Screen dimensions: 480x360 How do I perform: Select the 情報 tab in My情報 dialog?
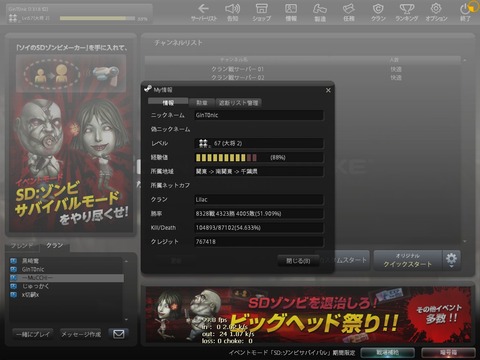coord(168,103)
